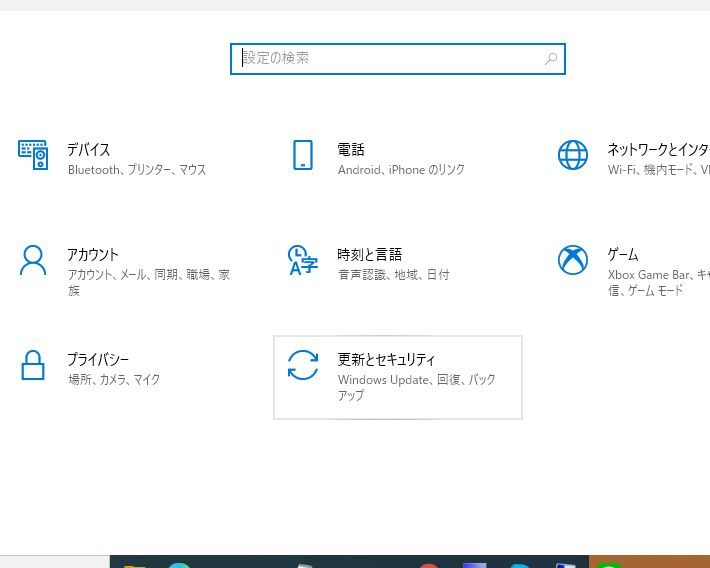Click the '時刻と言語' title text
Image resolution: width=710 pixels, height=568 pixels.
point(369,255)
